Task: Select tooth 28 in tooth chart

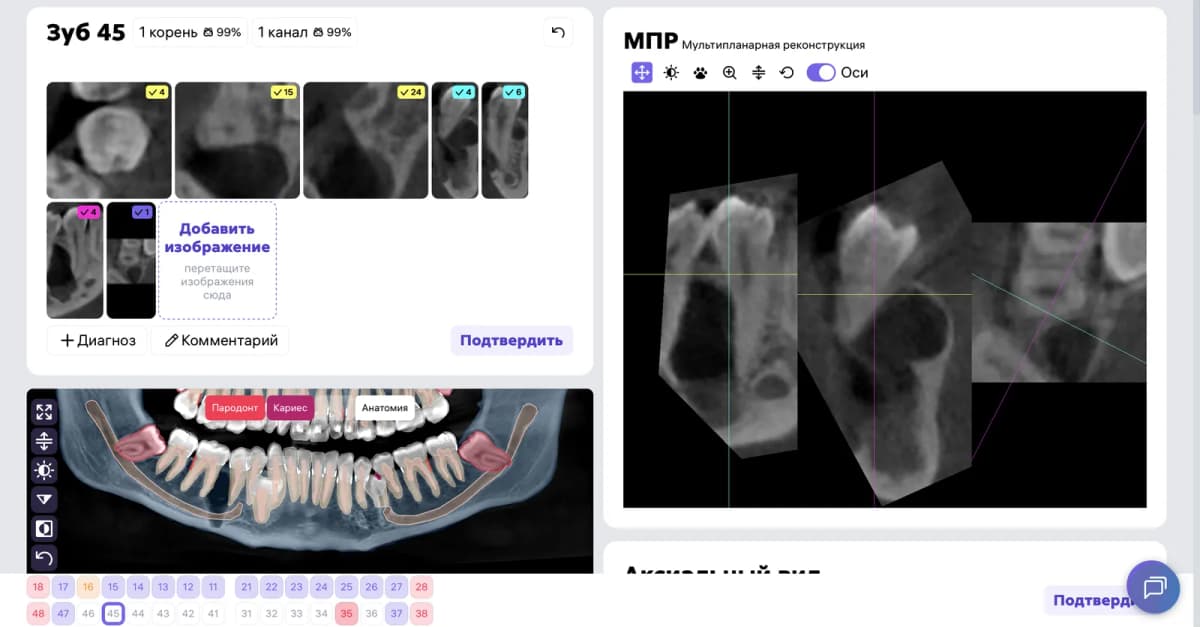Action: (422, 587)
